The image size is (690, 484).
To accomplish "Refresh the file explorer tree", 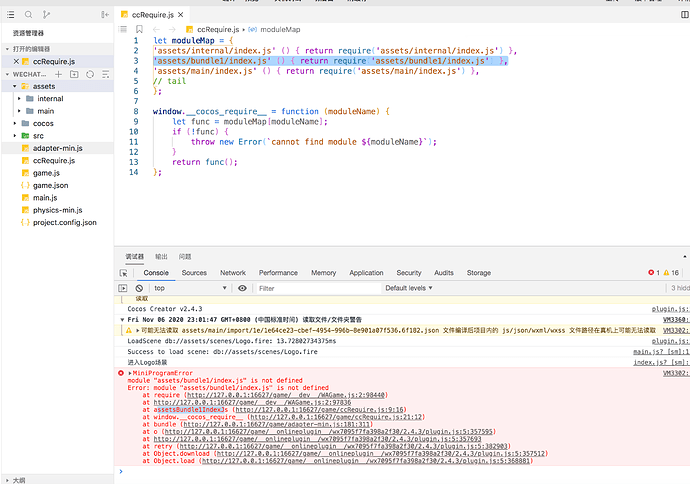I will pos(90,74).
